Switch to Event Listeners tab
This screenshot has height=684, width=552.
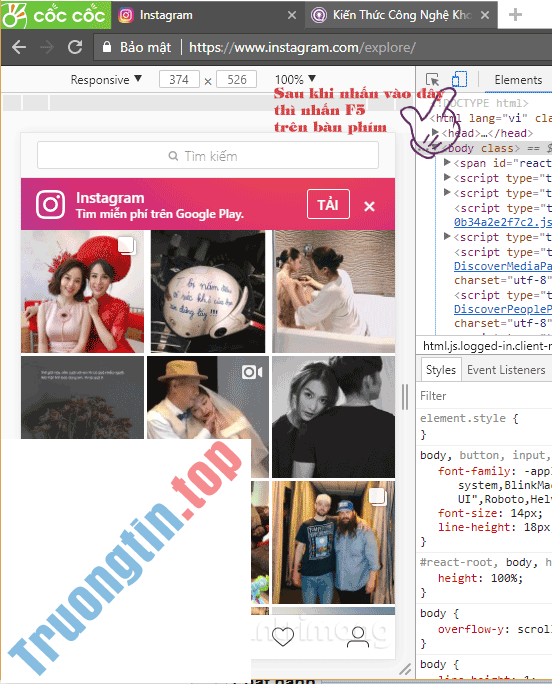pos(506,370)
